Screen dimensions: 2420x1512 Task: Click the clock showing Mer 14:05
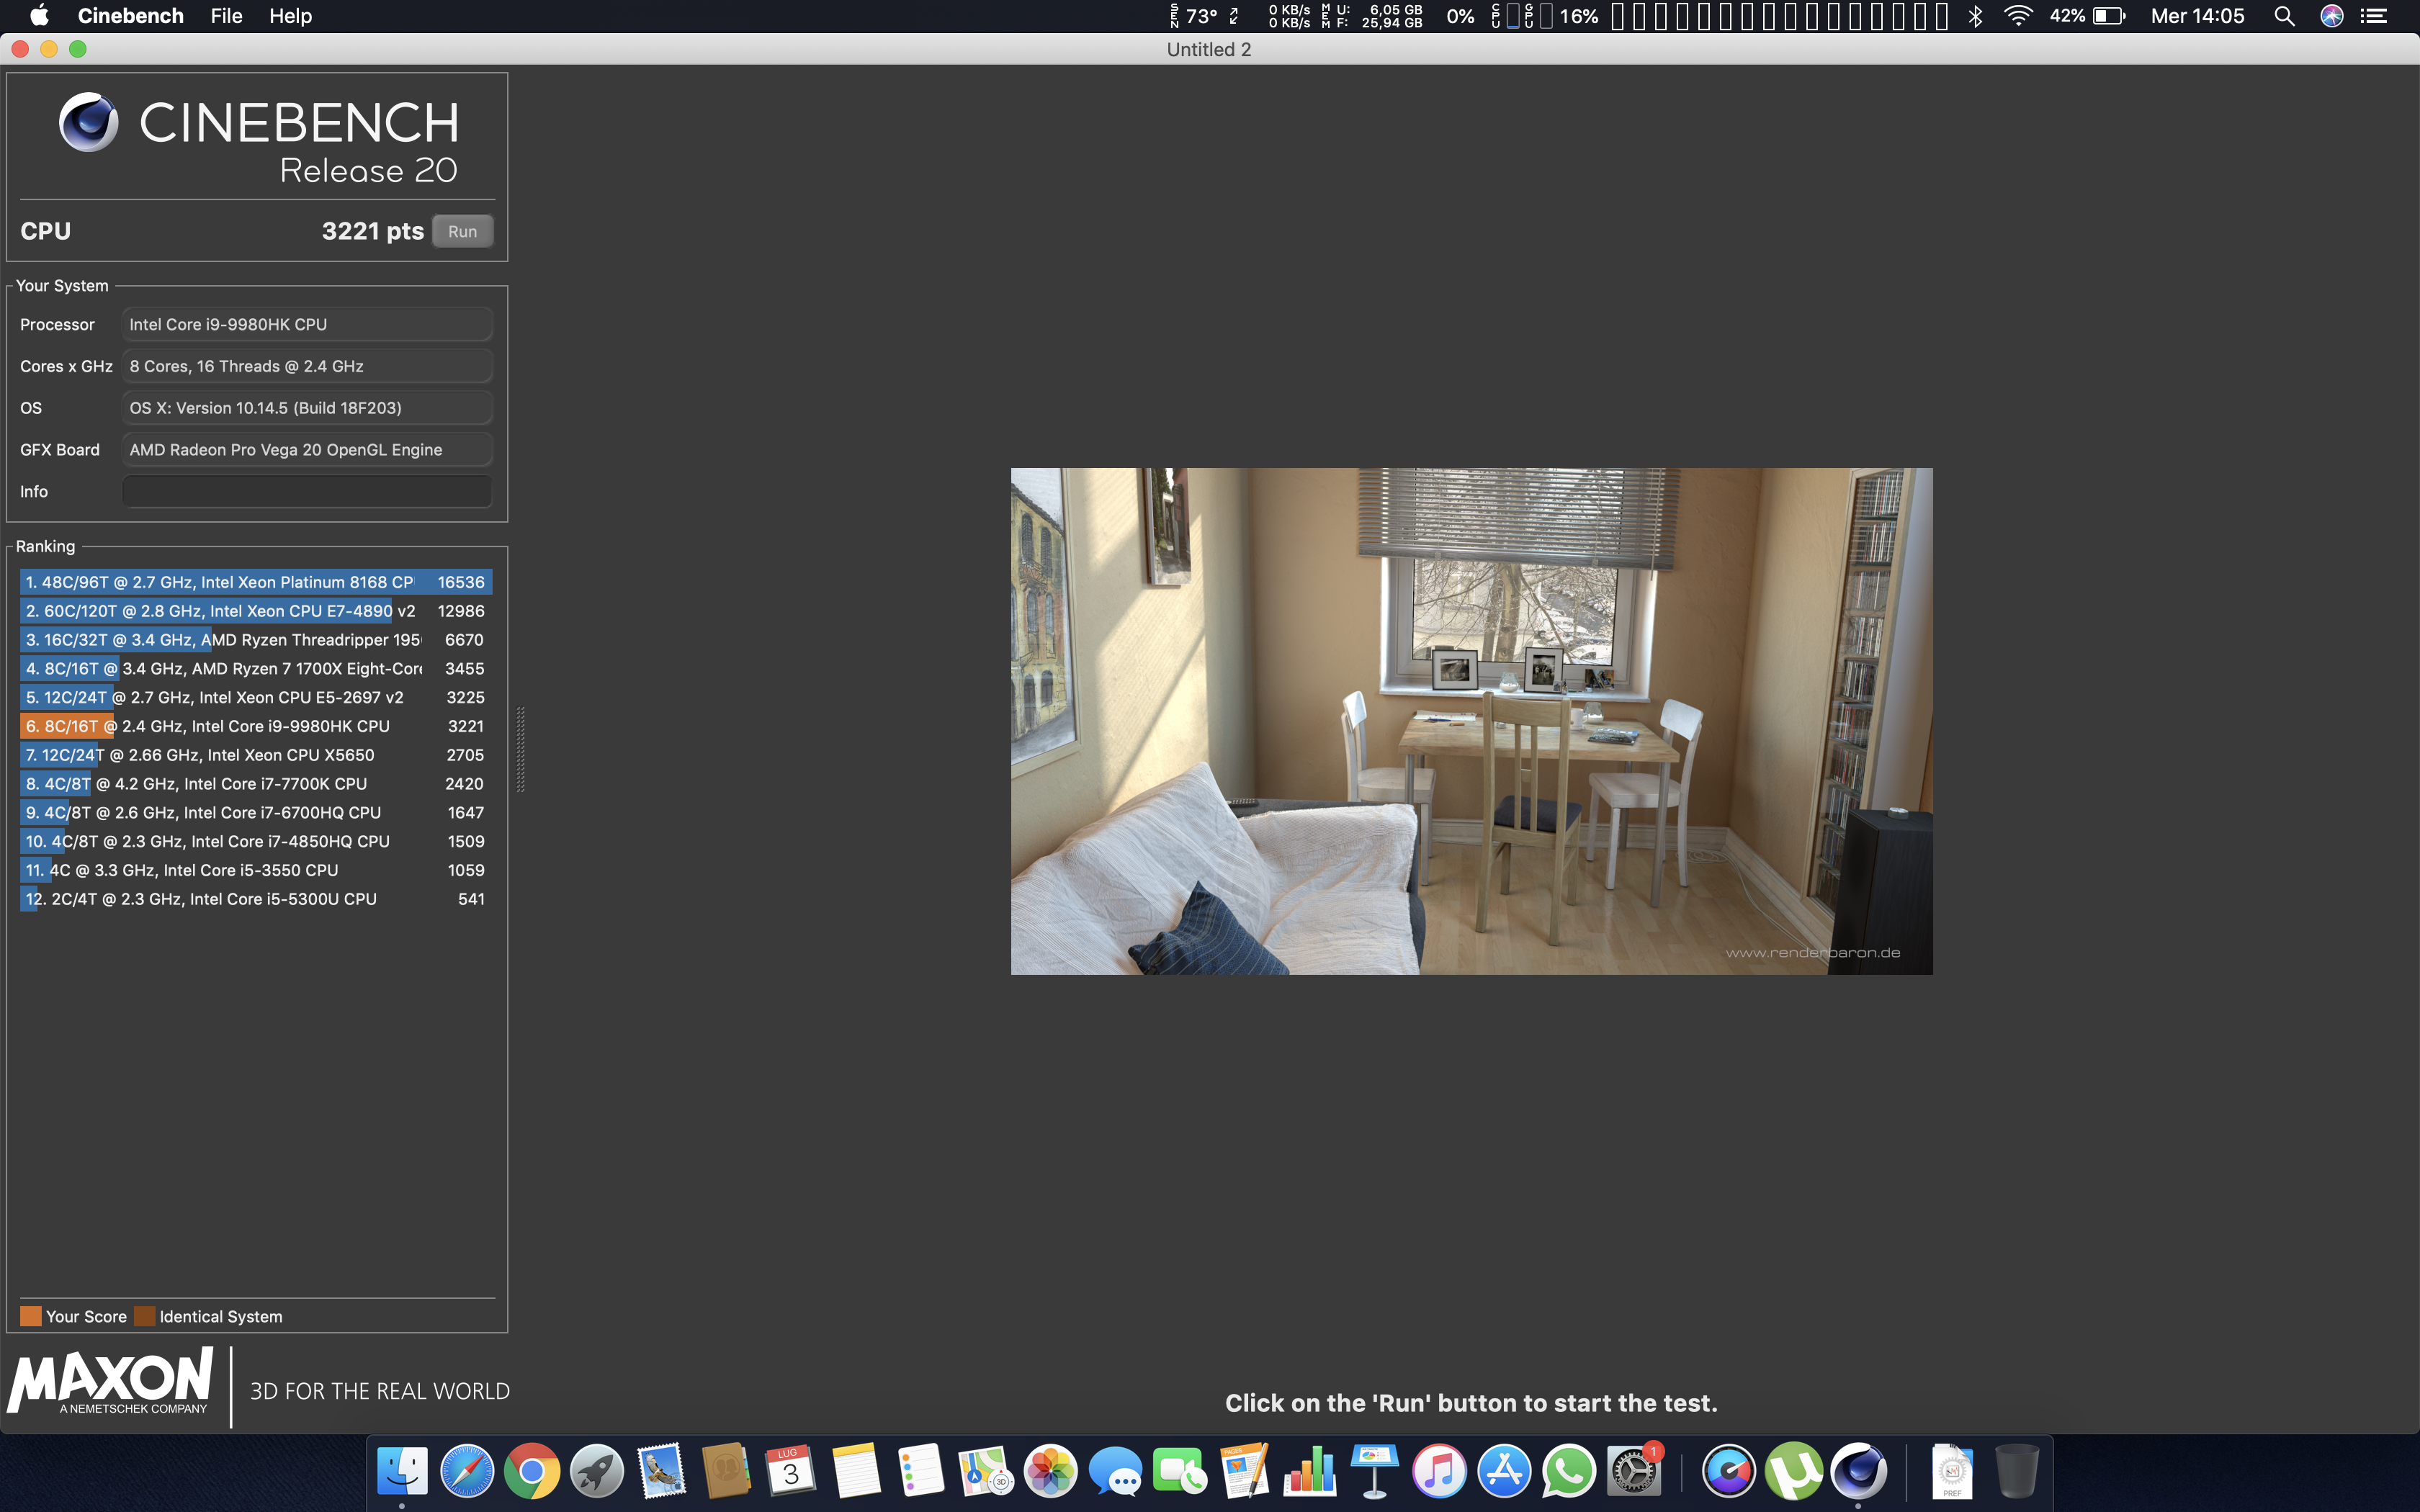[x=2198, y=16]
